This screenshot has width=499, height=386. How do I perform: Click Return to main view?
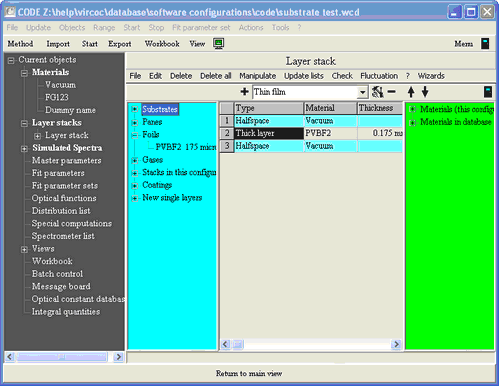[249, 373]
